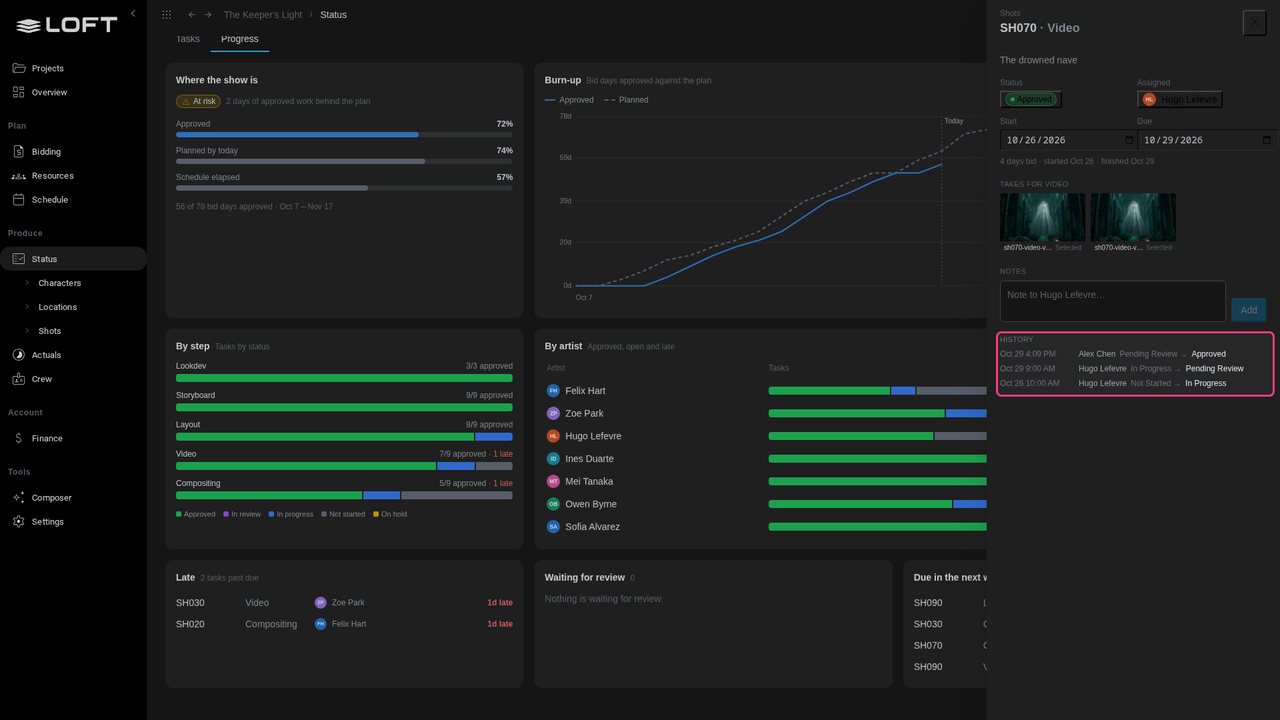Open the Start date calendar picker icon
Viewport: 1280px width, 720px height.
click(1130, 141)
